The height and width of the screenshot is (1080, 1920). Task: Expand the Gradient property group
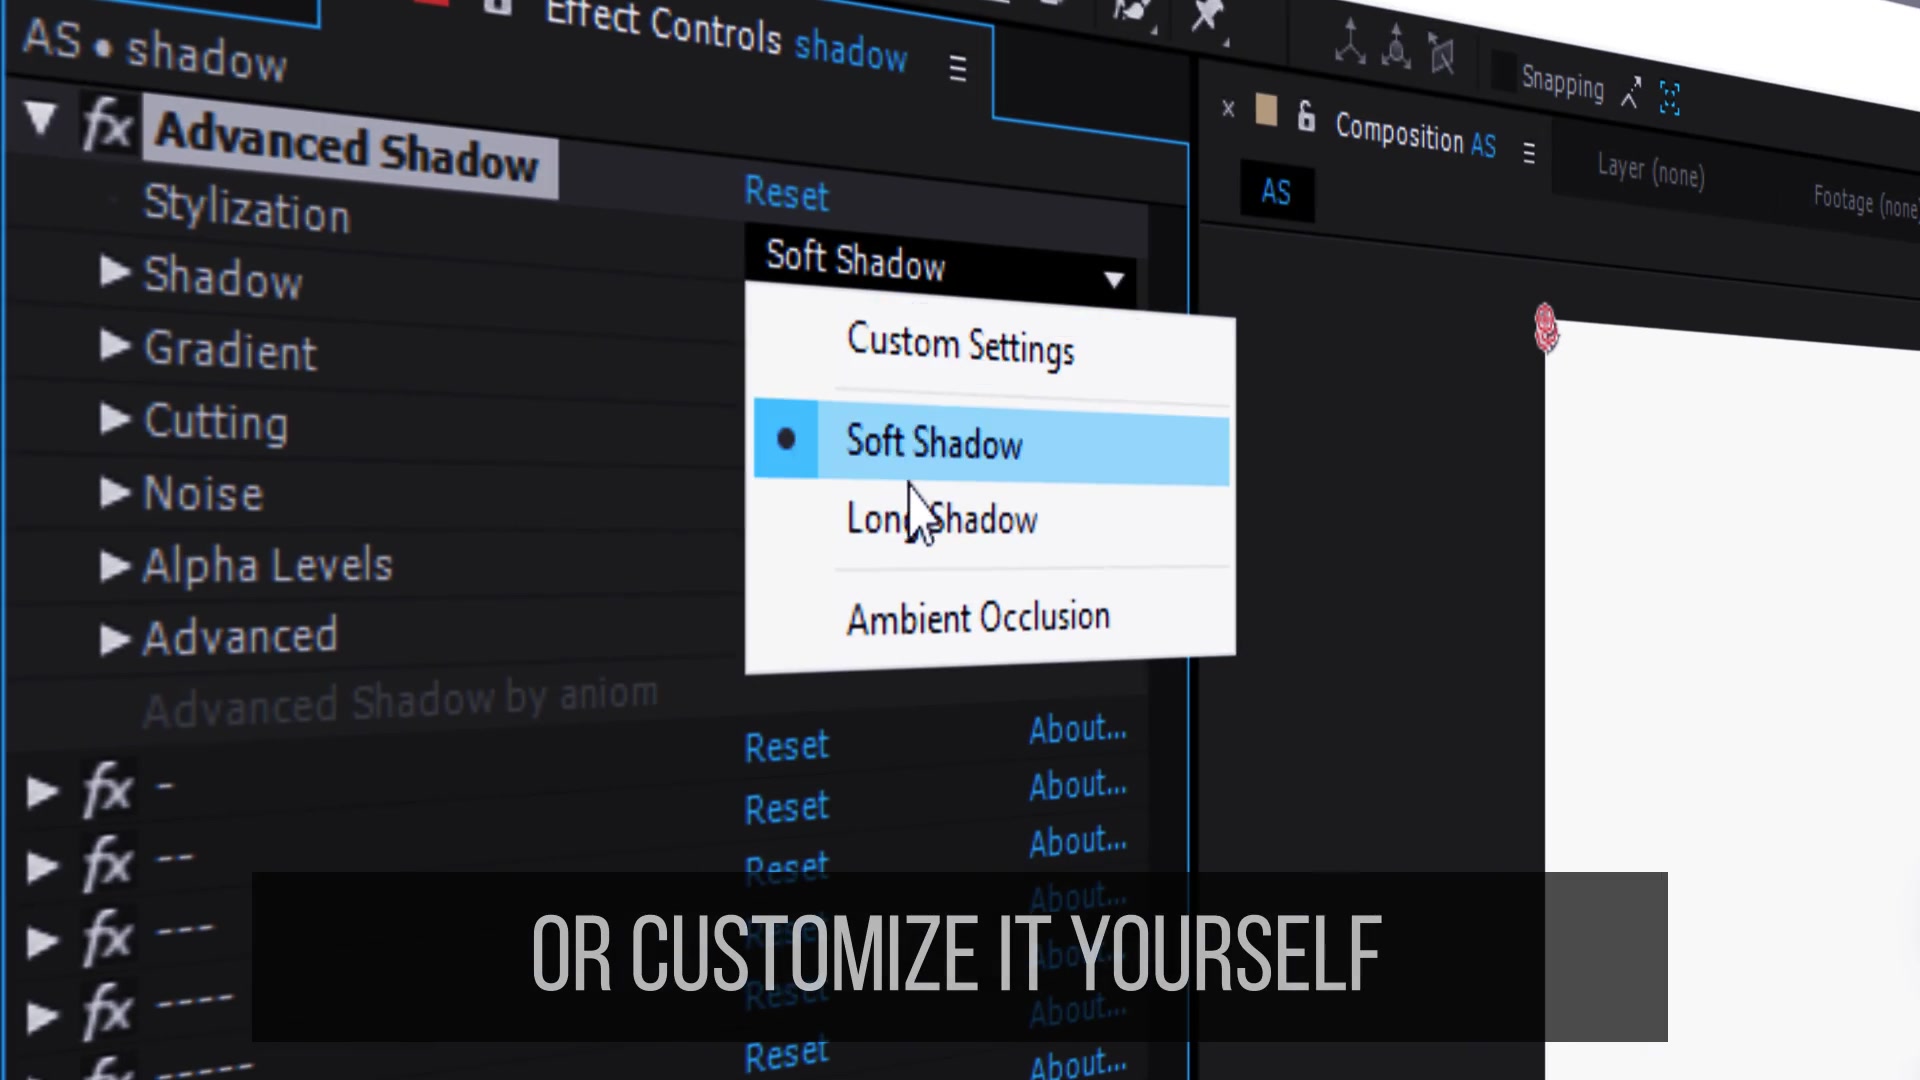[x=115, y=345]
